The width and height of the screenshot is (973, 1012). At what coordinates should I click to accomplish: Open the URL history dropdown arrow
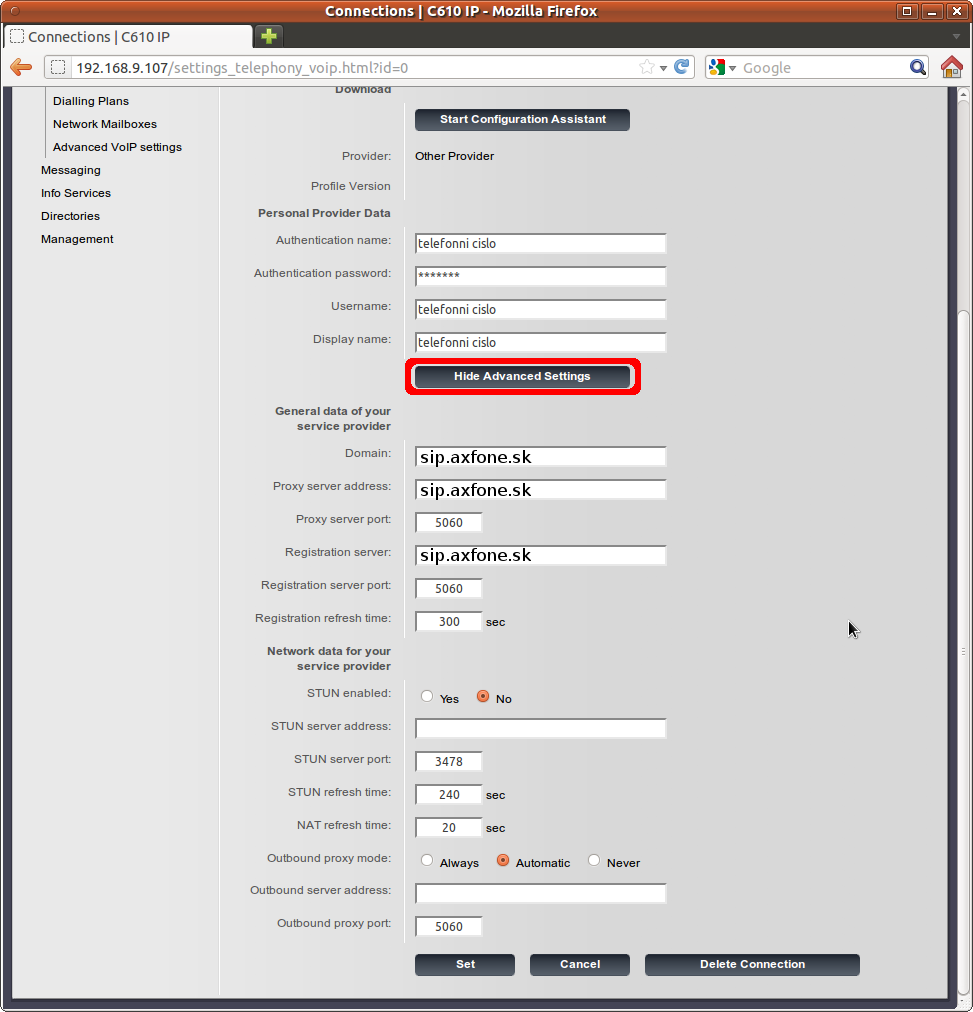coord(664,68)
